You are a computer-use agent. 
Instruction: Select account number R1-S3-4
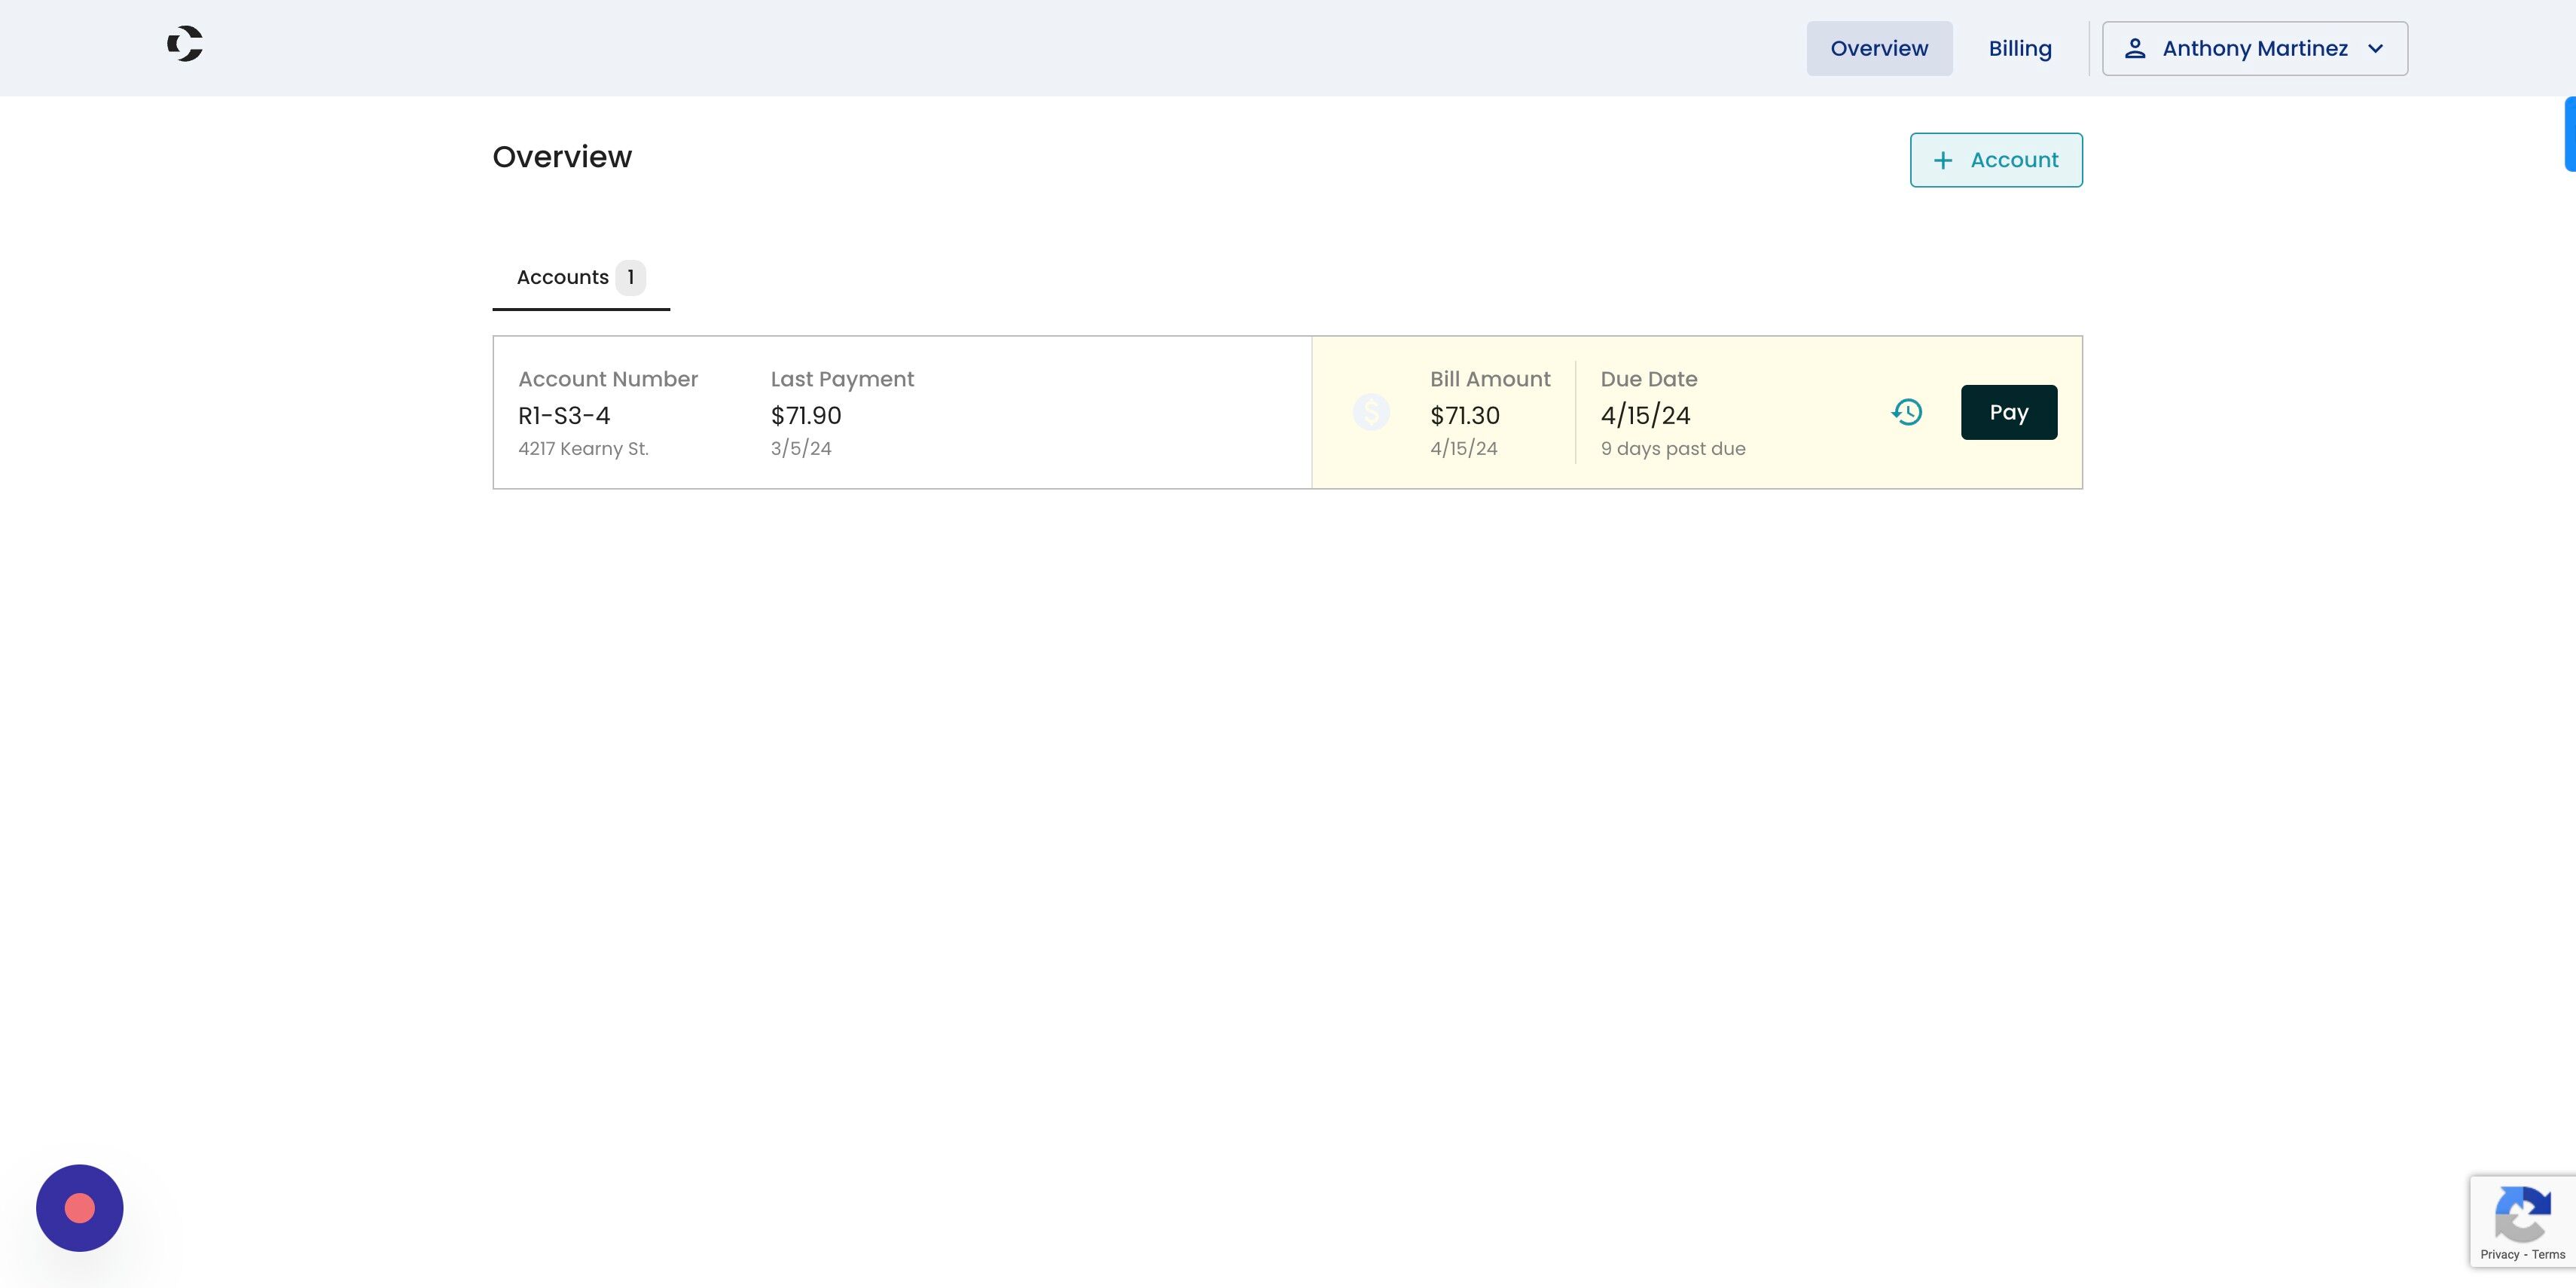coord(564,415)
